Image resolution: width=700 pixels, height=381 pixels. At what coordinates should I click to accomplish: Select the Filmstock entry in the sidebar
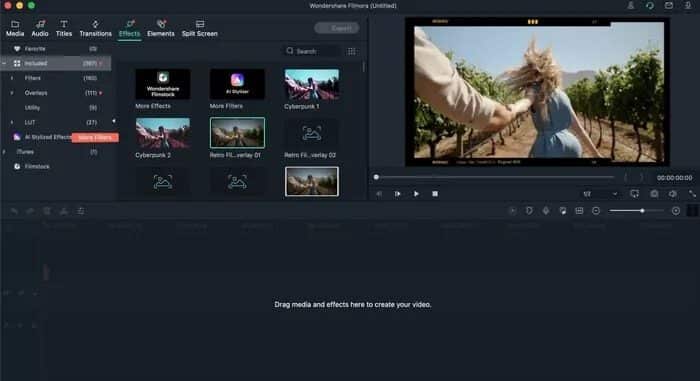[x=32, y=167]
